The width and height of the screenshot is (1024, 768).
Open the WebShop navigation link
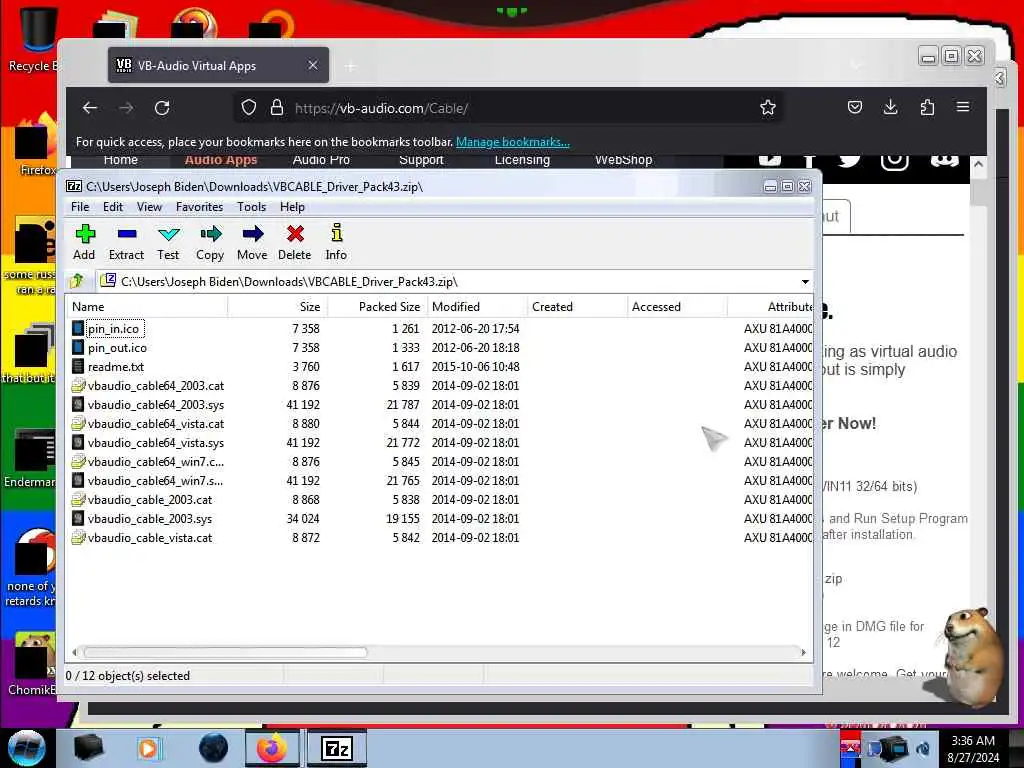(624, 160)
